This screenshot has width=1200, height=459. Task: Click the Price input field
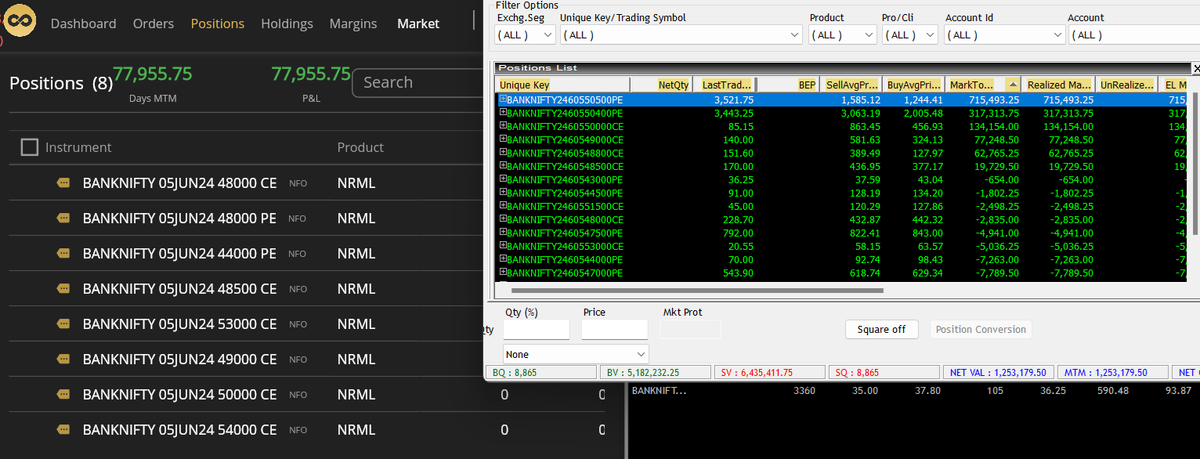coord(614,329)
